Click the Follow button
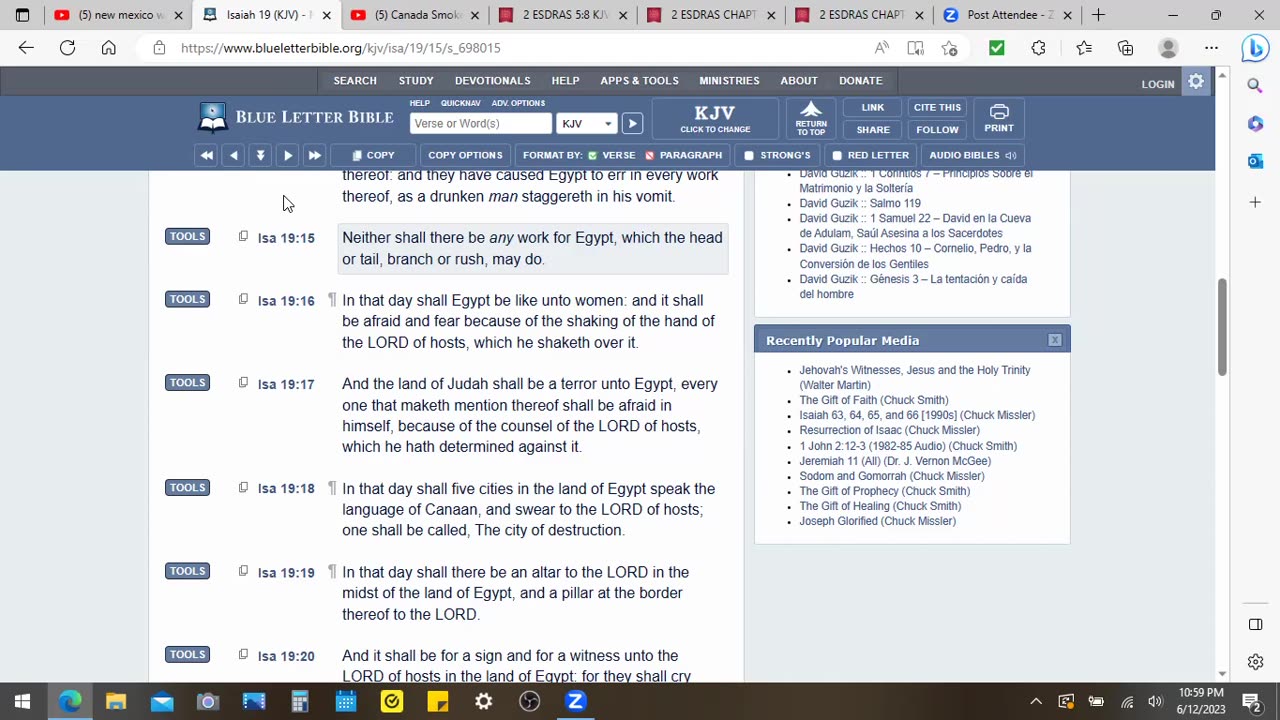Image resolution: width=1280 pixels, height=720 pixels. [x=937, y=130]
